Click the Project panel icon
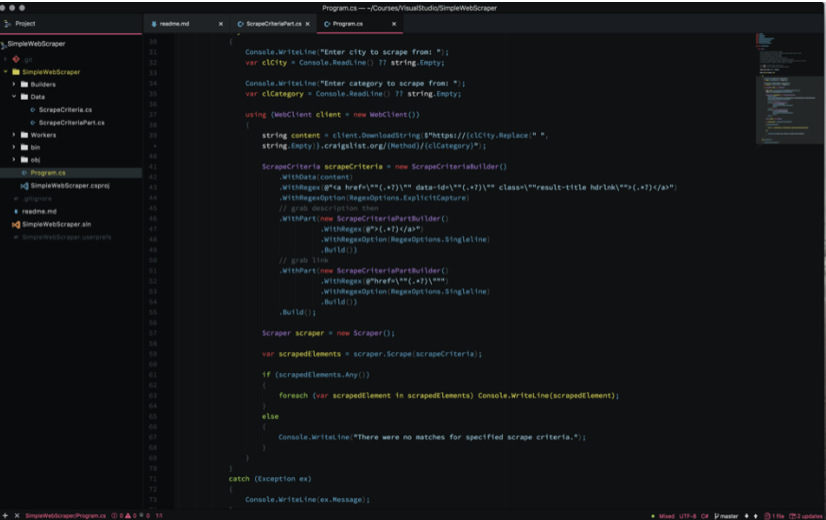 (x=7, y=24)
